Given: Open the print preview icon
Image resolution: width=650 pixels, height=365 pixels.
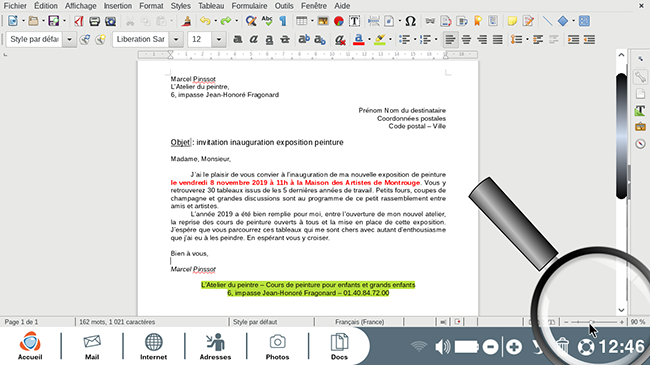Looking at the screenshot, I should tap(110, 21).
